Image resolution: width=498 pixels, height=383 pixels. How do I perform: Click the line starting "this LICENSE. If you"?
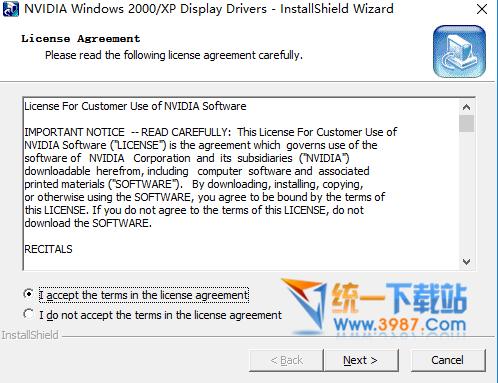click(x=194, y=210)
